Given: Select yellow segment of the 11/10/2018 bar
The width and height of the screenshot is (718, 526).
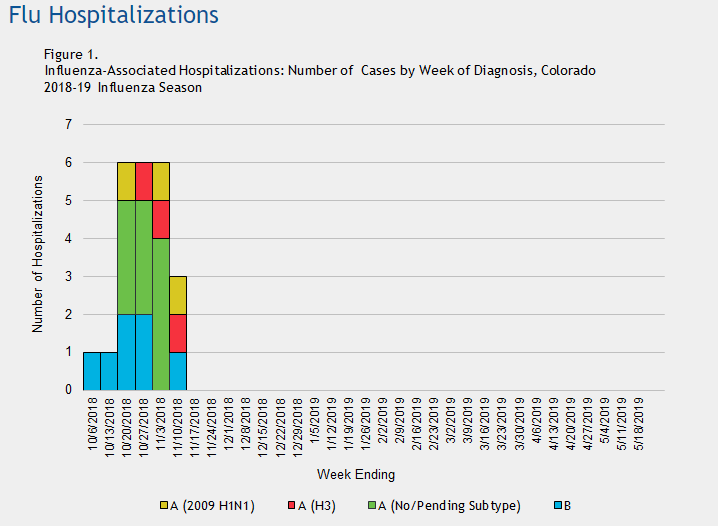Looking at the screenshot, I should click(177, 295).
